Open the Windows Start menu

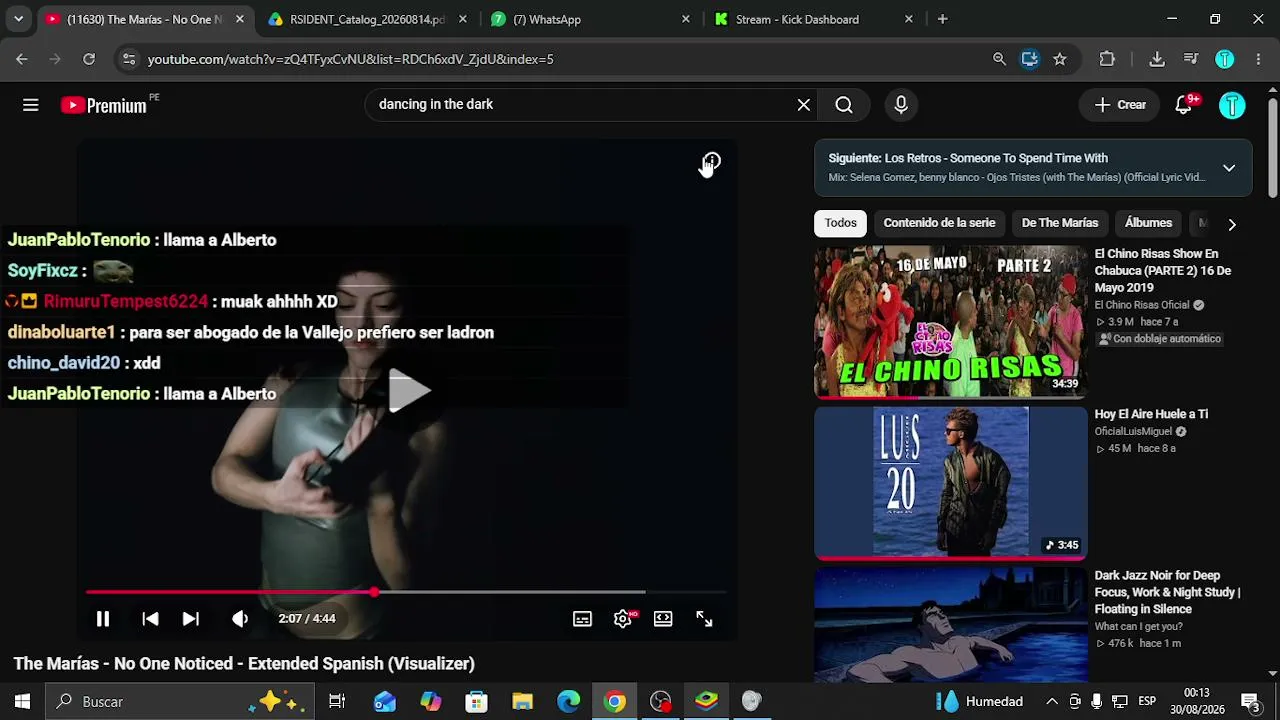pyautogui.click(x=22, y=701)
